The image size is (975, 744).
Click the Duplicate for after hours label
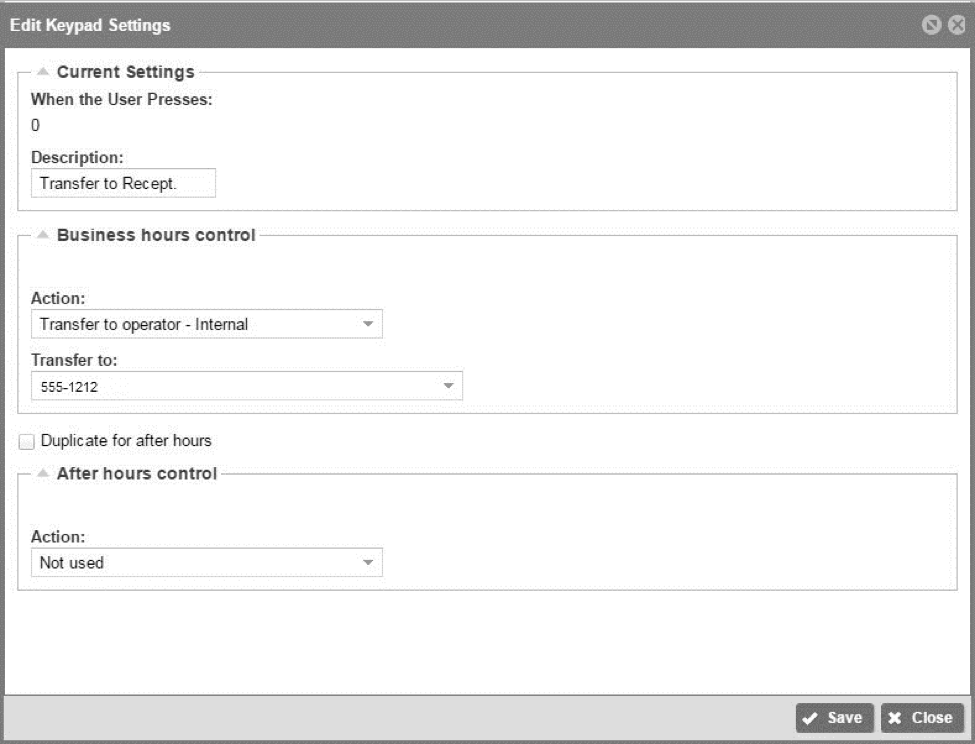click(x=126, y=441)
